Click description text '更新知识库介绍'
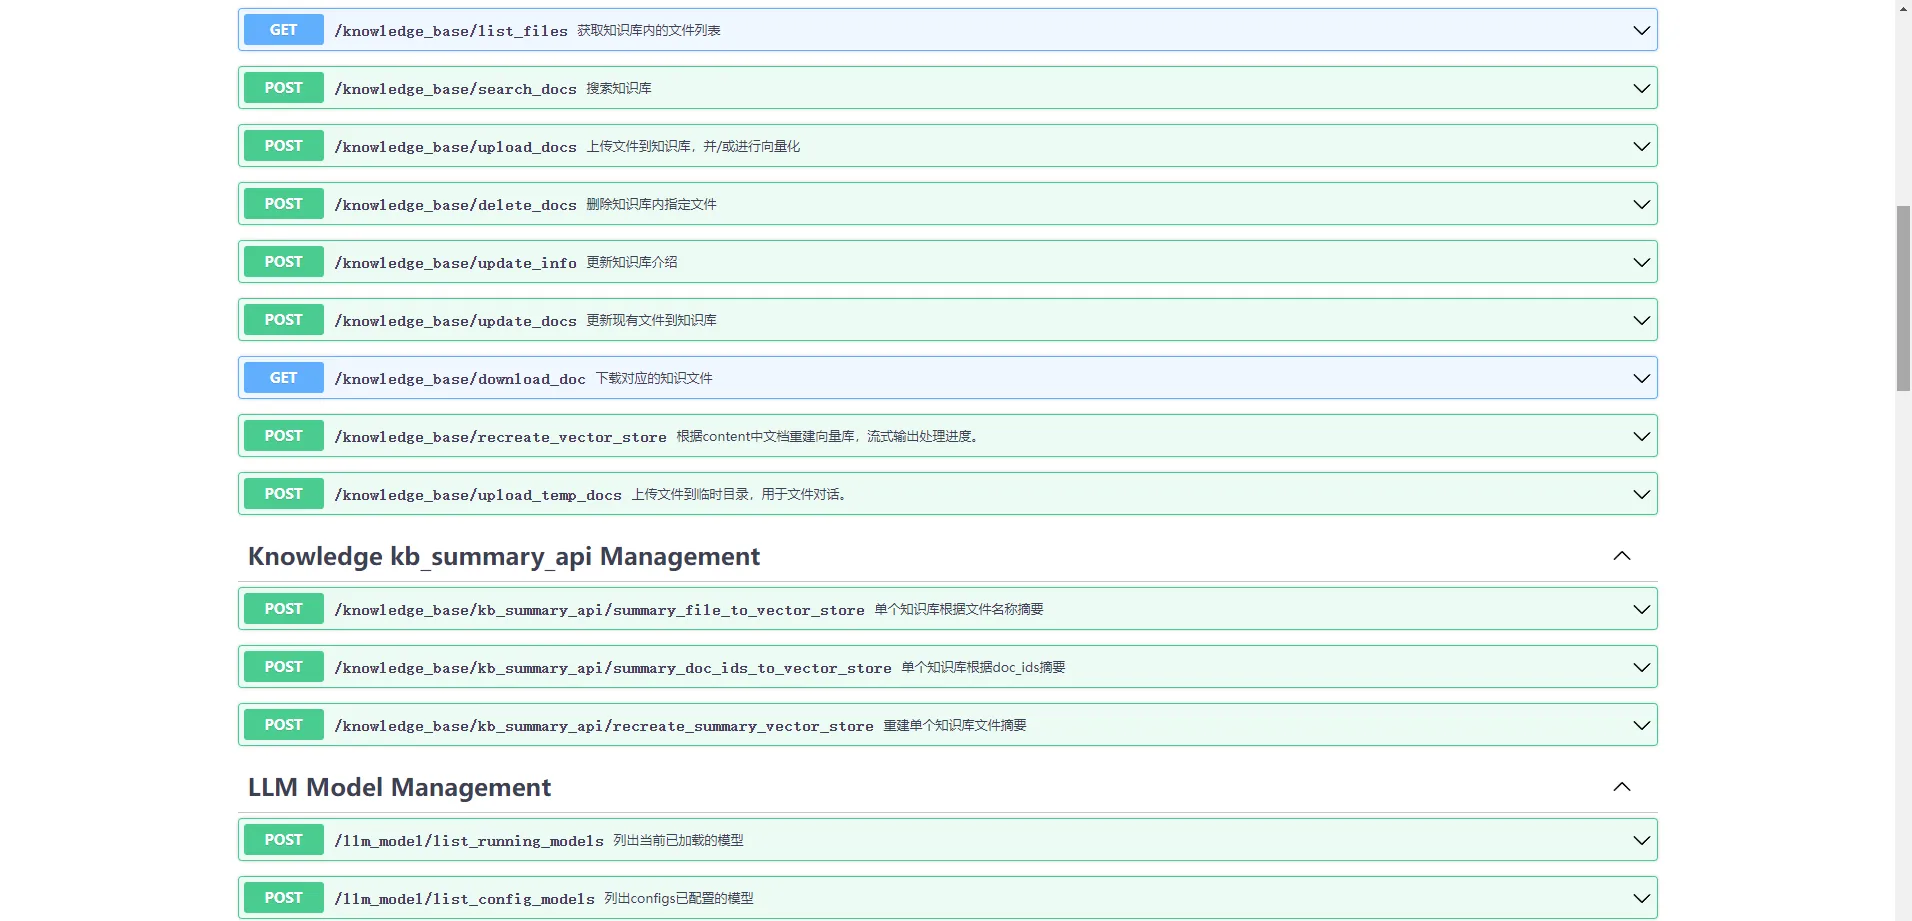Image resolution: width=1912 pixels, height=921 pixels. coord(632,262)
